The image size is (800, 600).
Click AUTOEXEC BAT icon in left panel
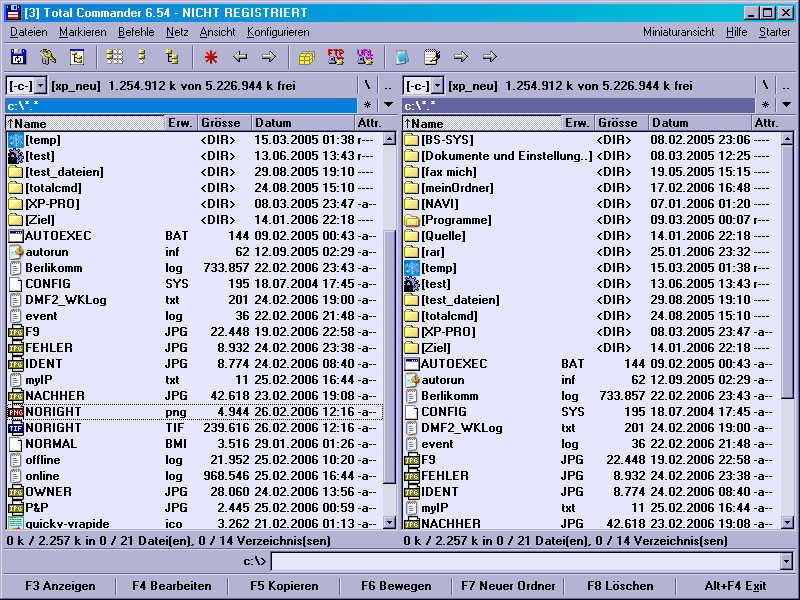pos(16,236)
